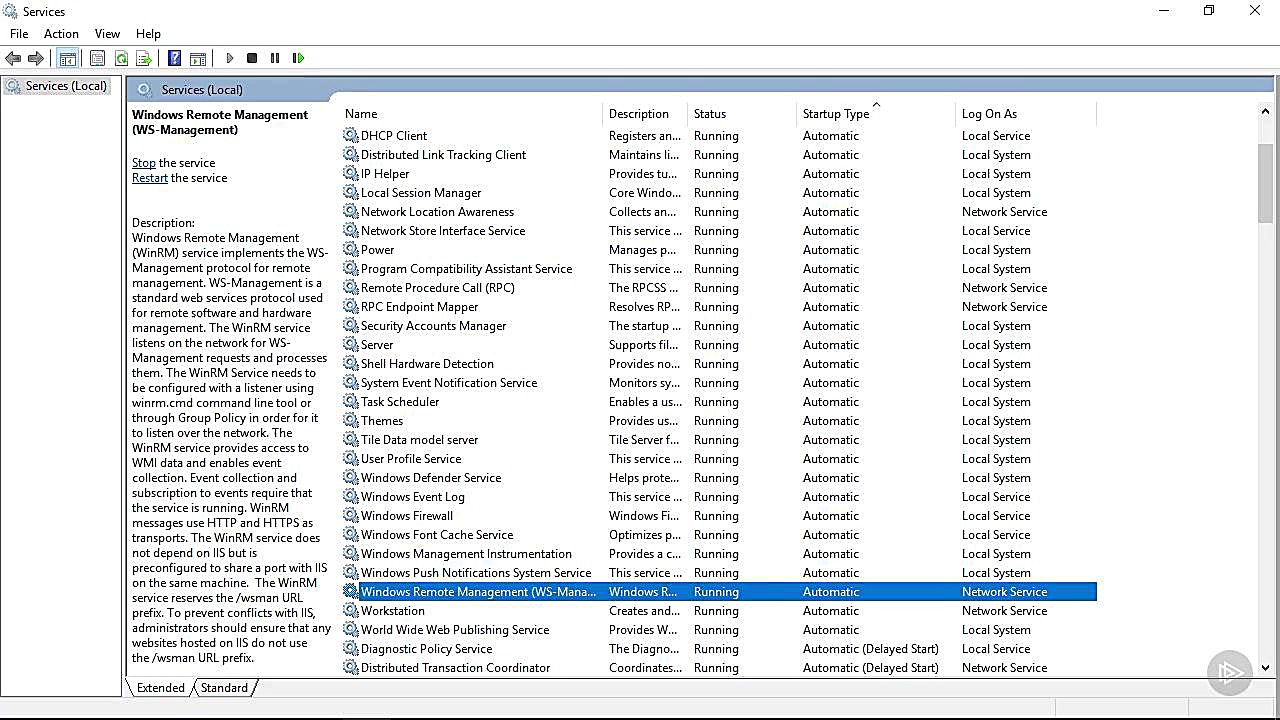
Task: Sort by the Description column header
Action: click(645, 114)
